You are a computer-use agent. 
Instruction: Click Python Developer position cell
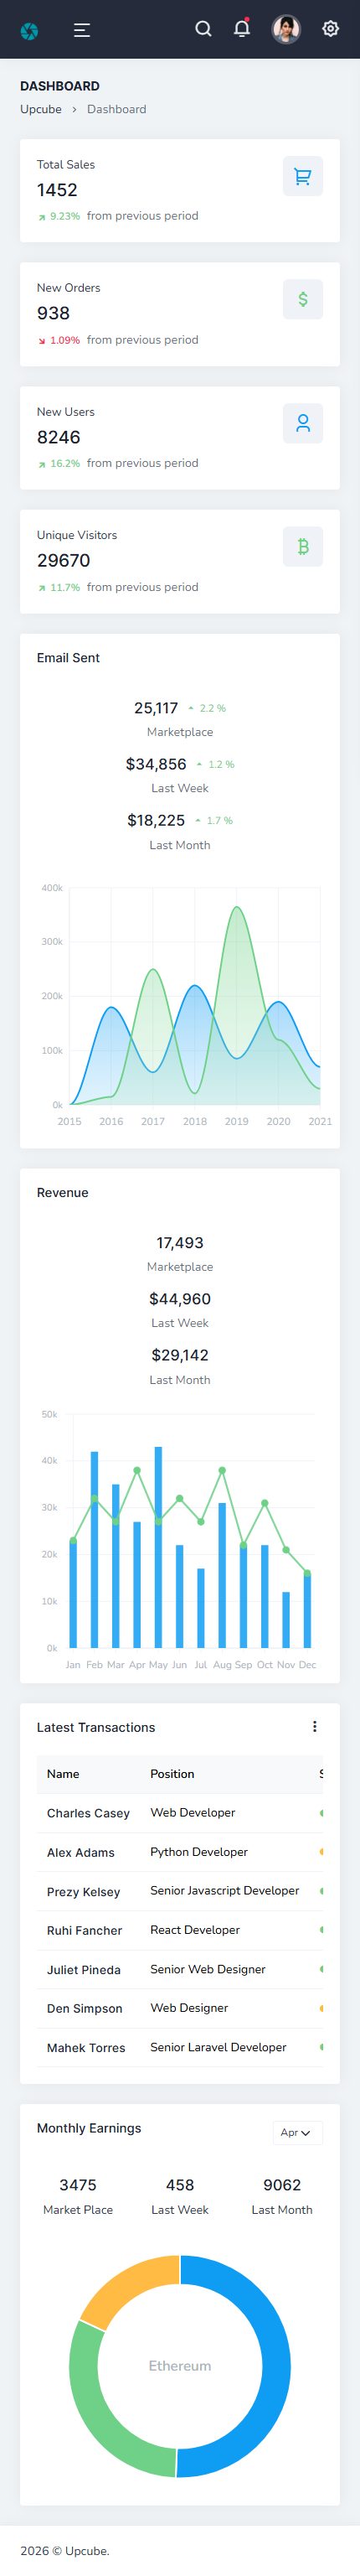pos(199,1851)
